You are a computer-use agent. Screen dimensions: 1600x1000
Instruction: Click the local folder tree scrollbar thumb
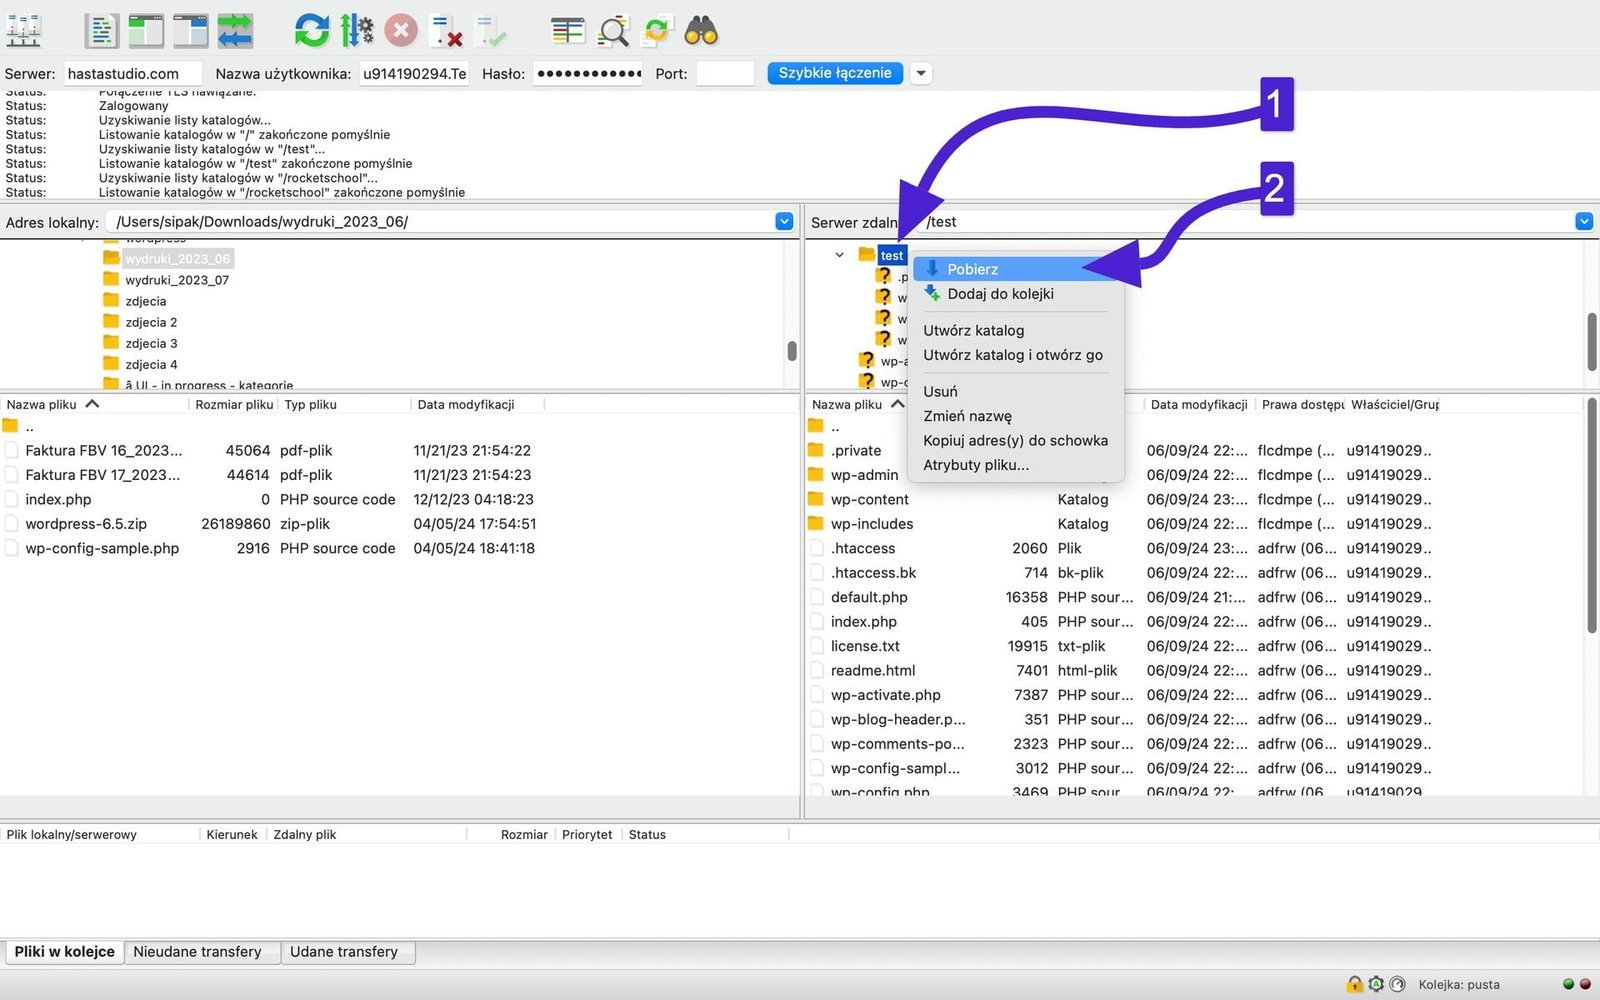coord(792,350)
